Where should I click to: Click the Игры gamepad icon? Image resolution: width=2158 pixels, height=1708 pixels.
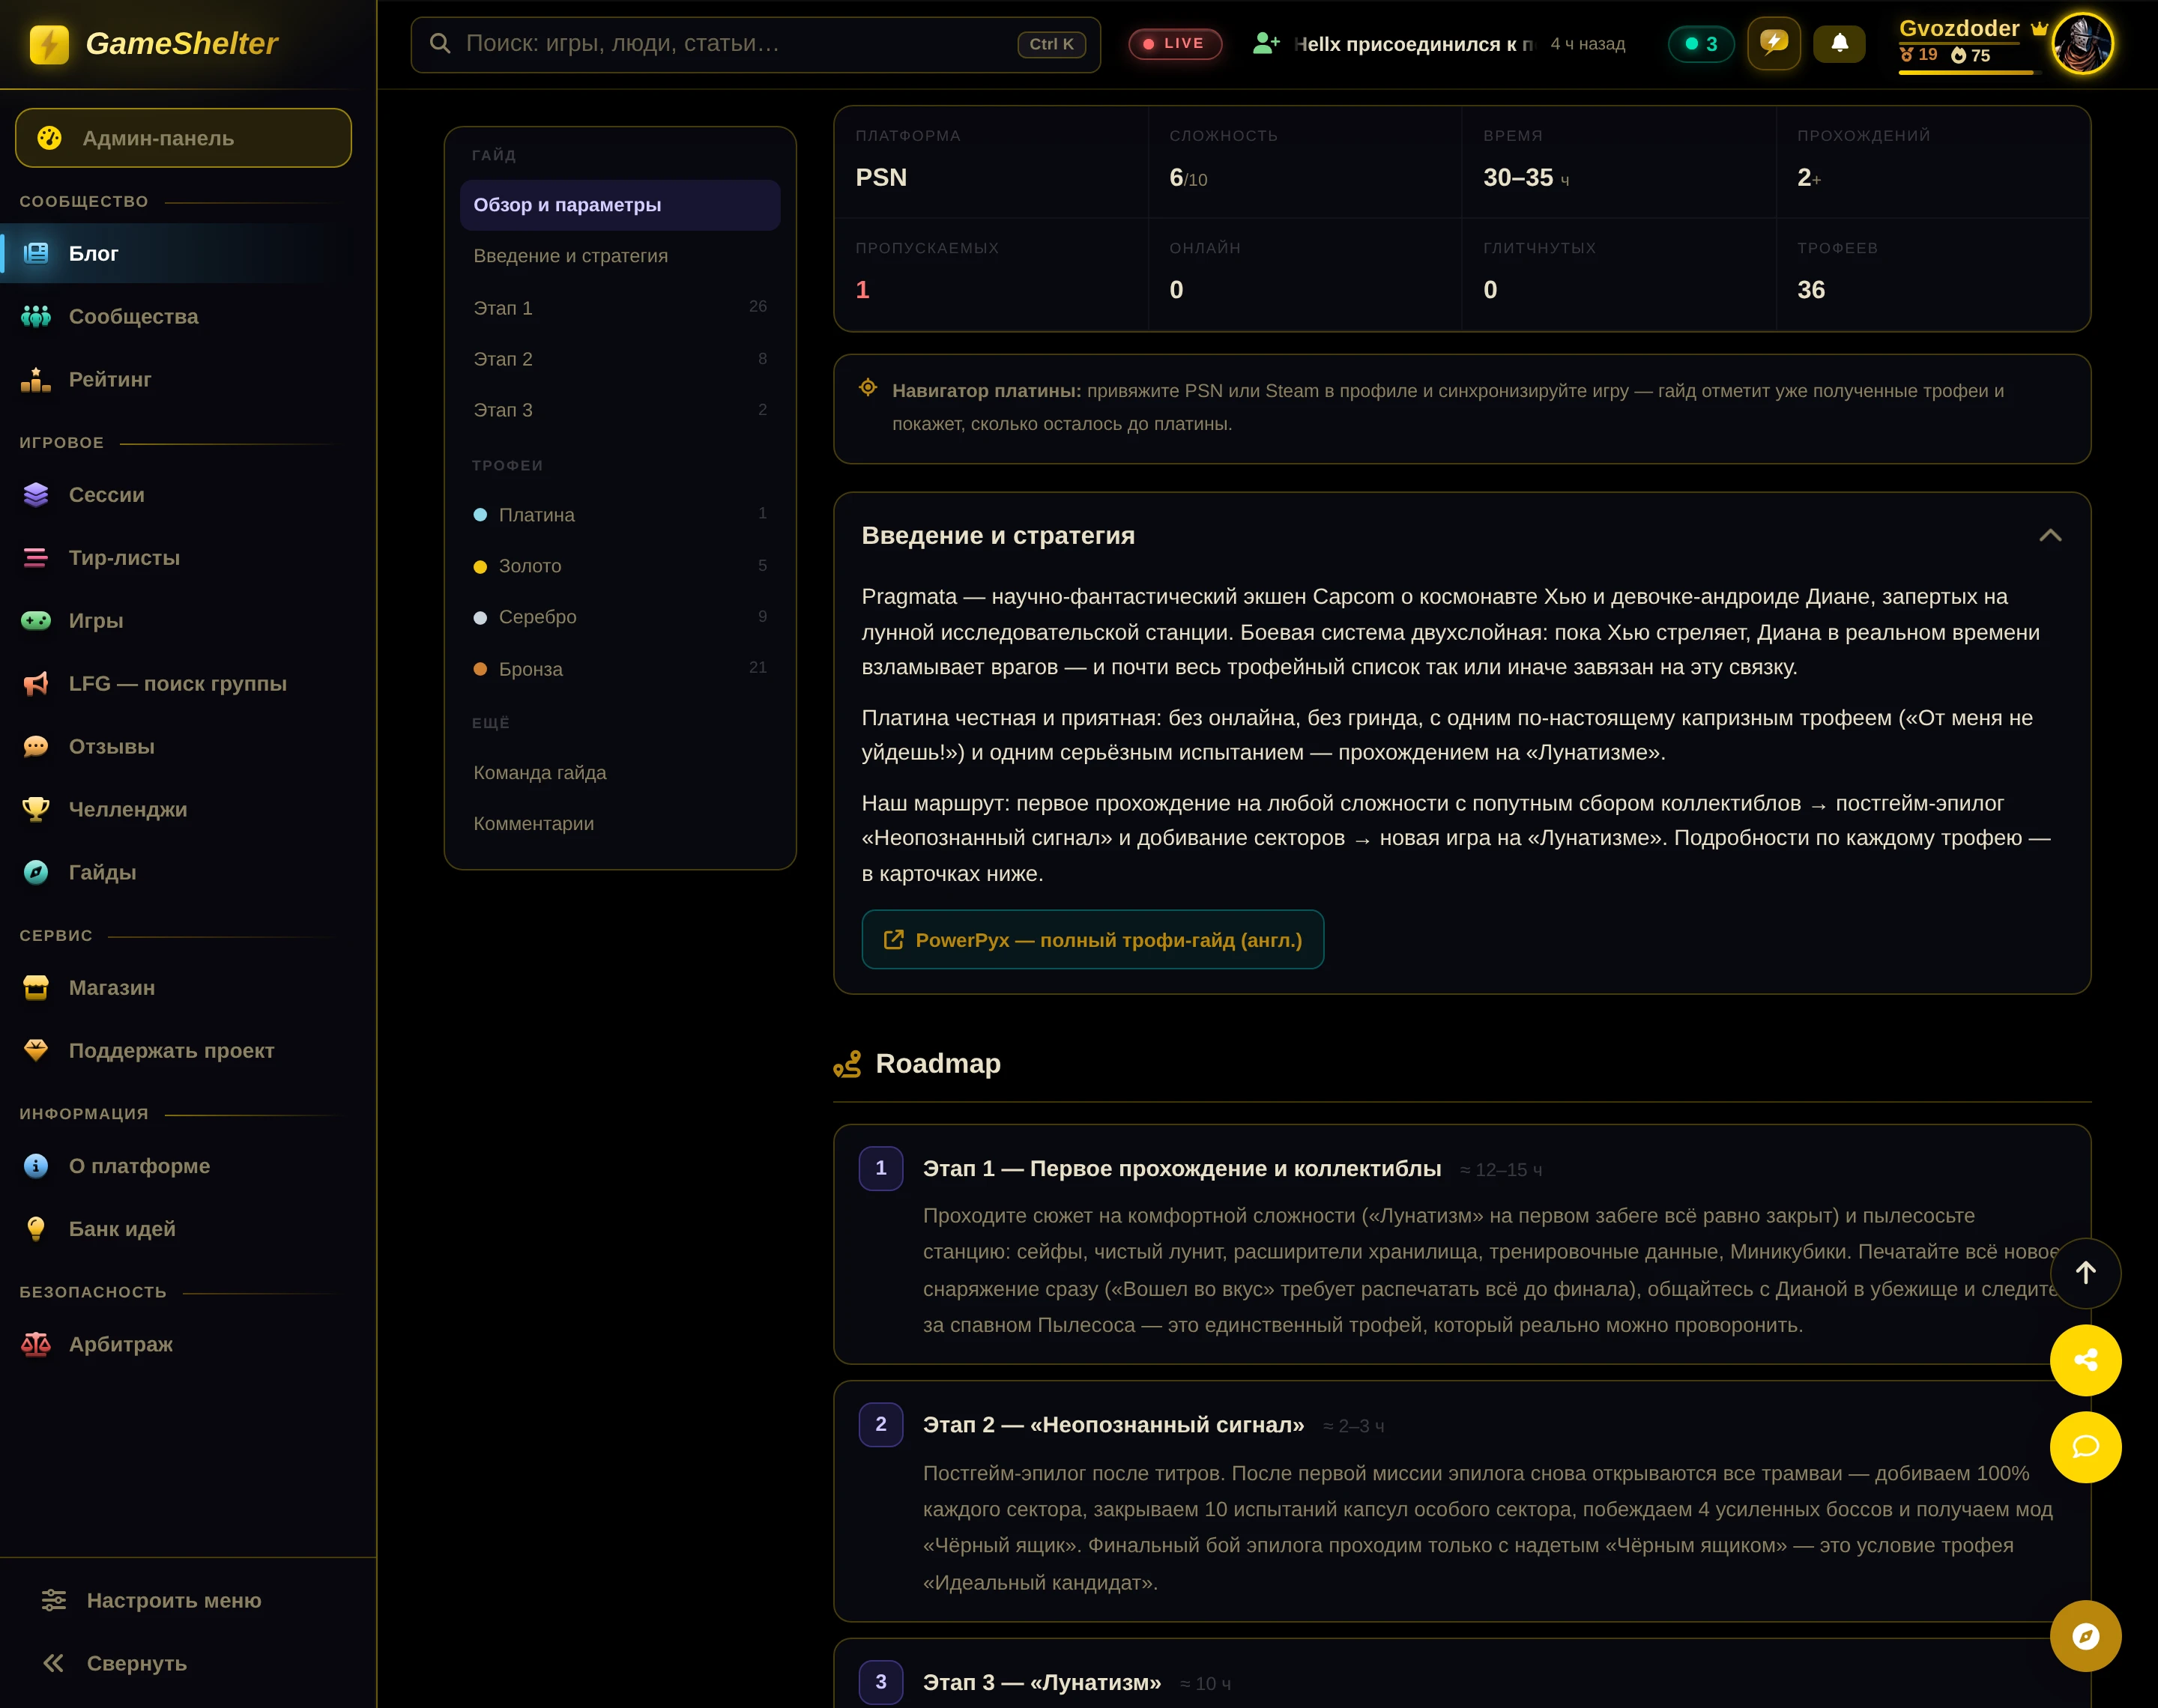point(36,621)
